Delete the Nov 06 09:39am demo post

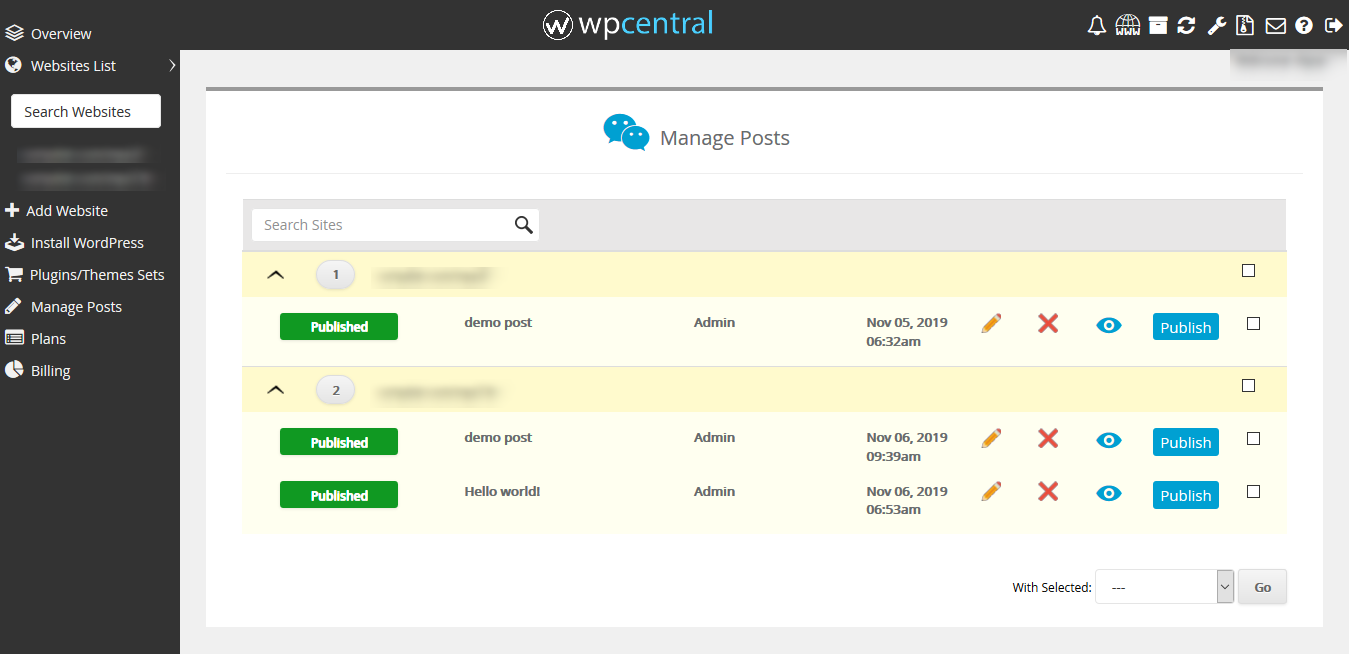click(1048, 438)
